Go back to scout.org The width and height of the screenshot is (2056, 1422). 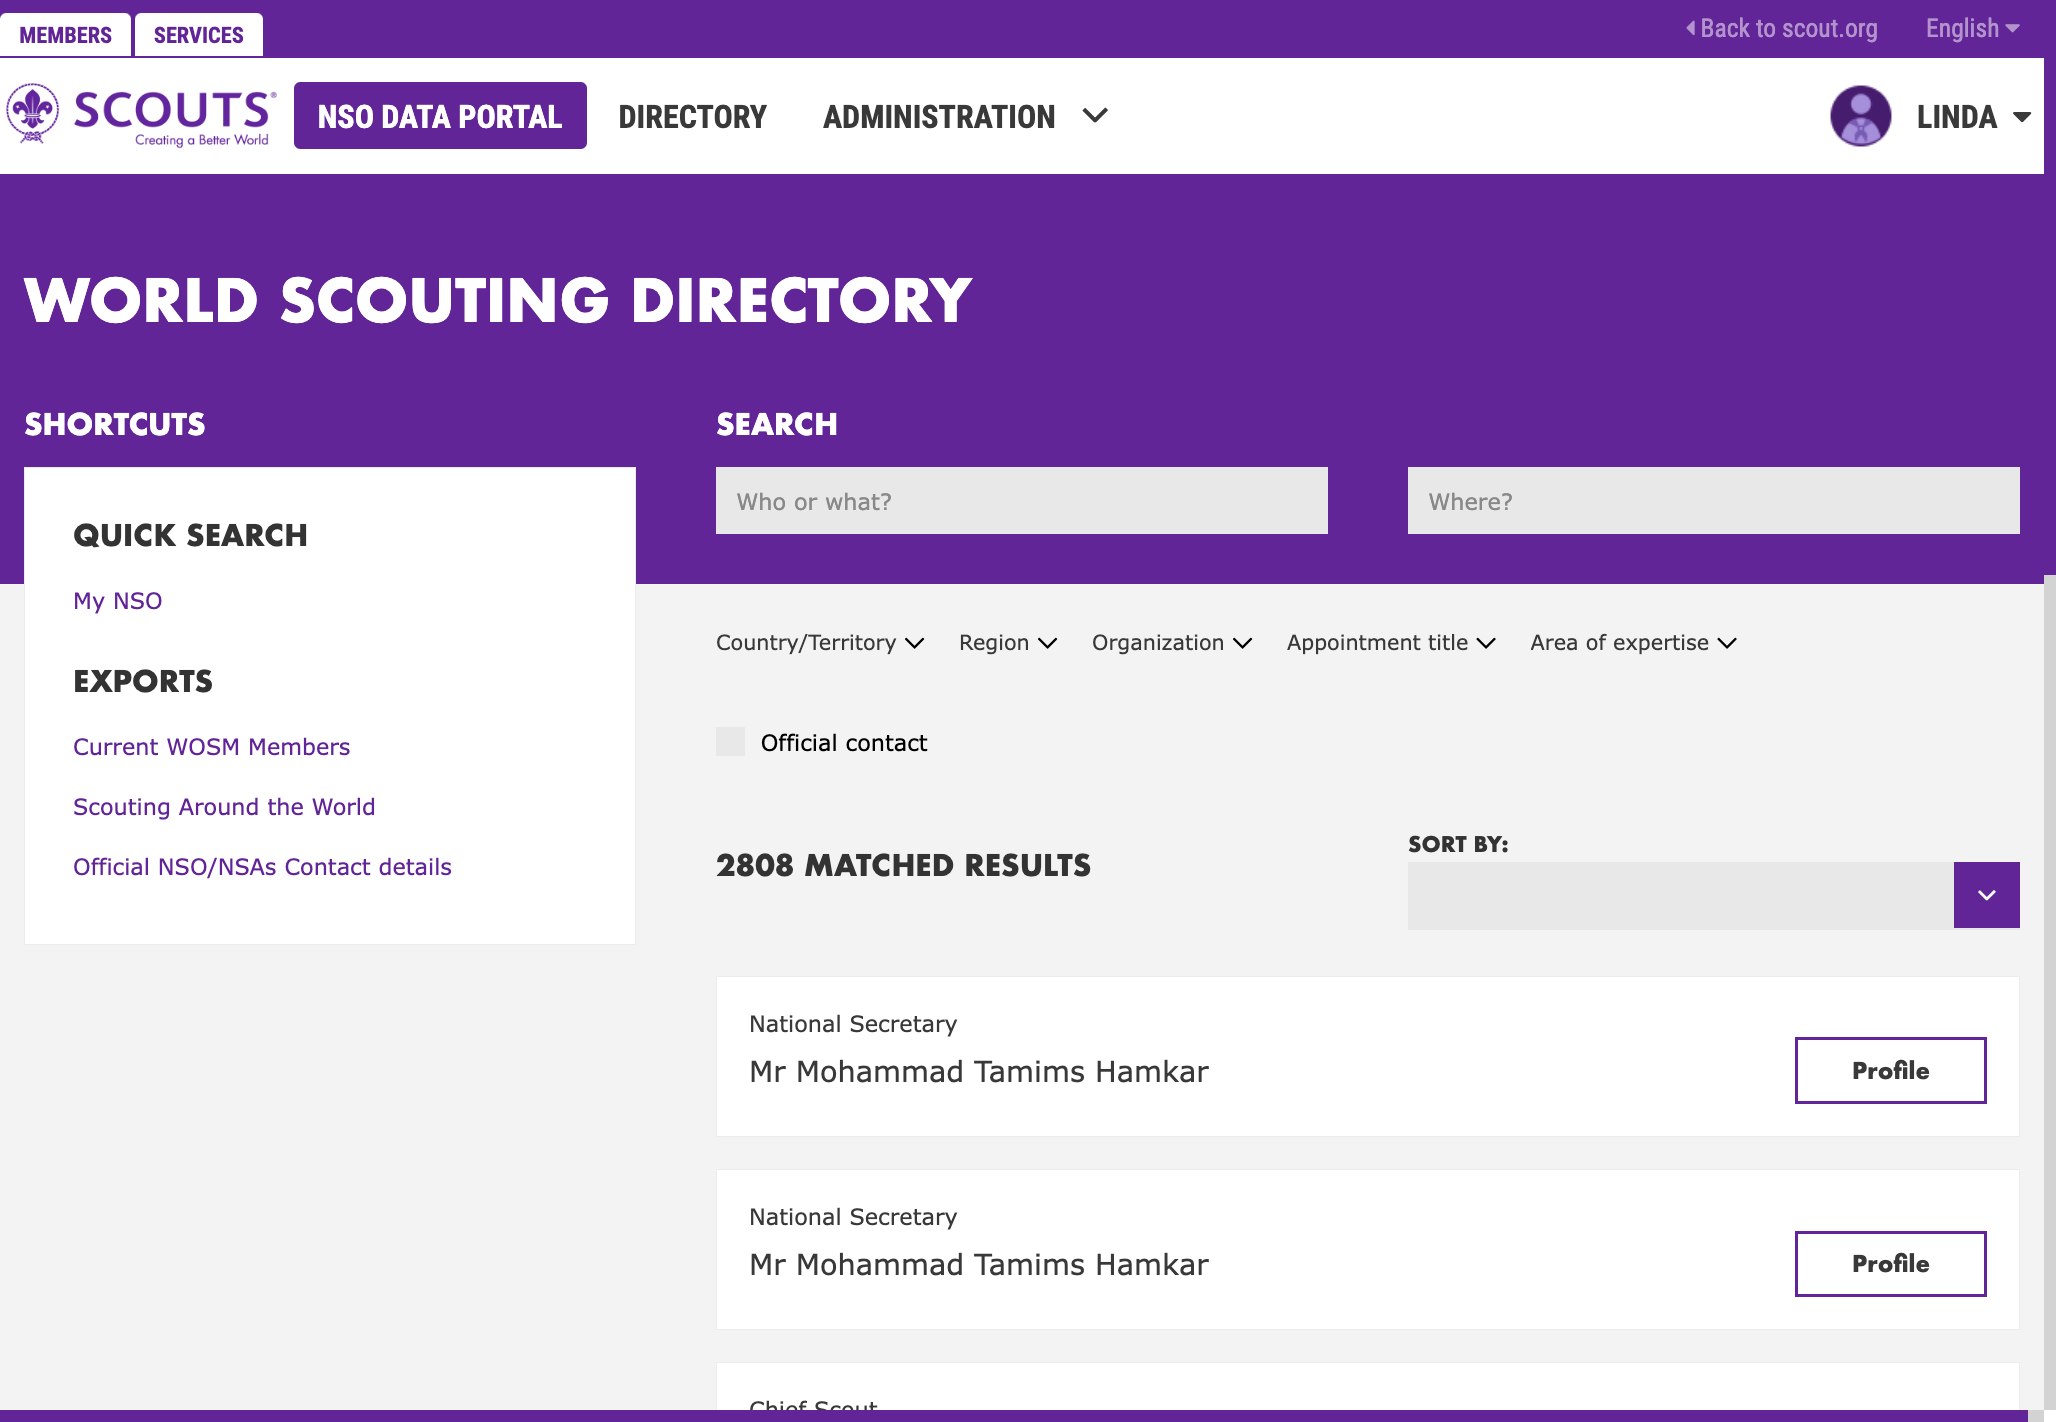coord(1782,28)
